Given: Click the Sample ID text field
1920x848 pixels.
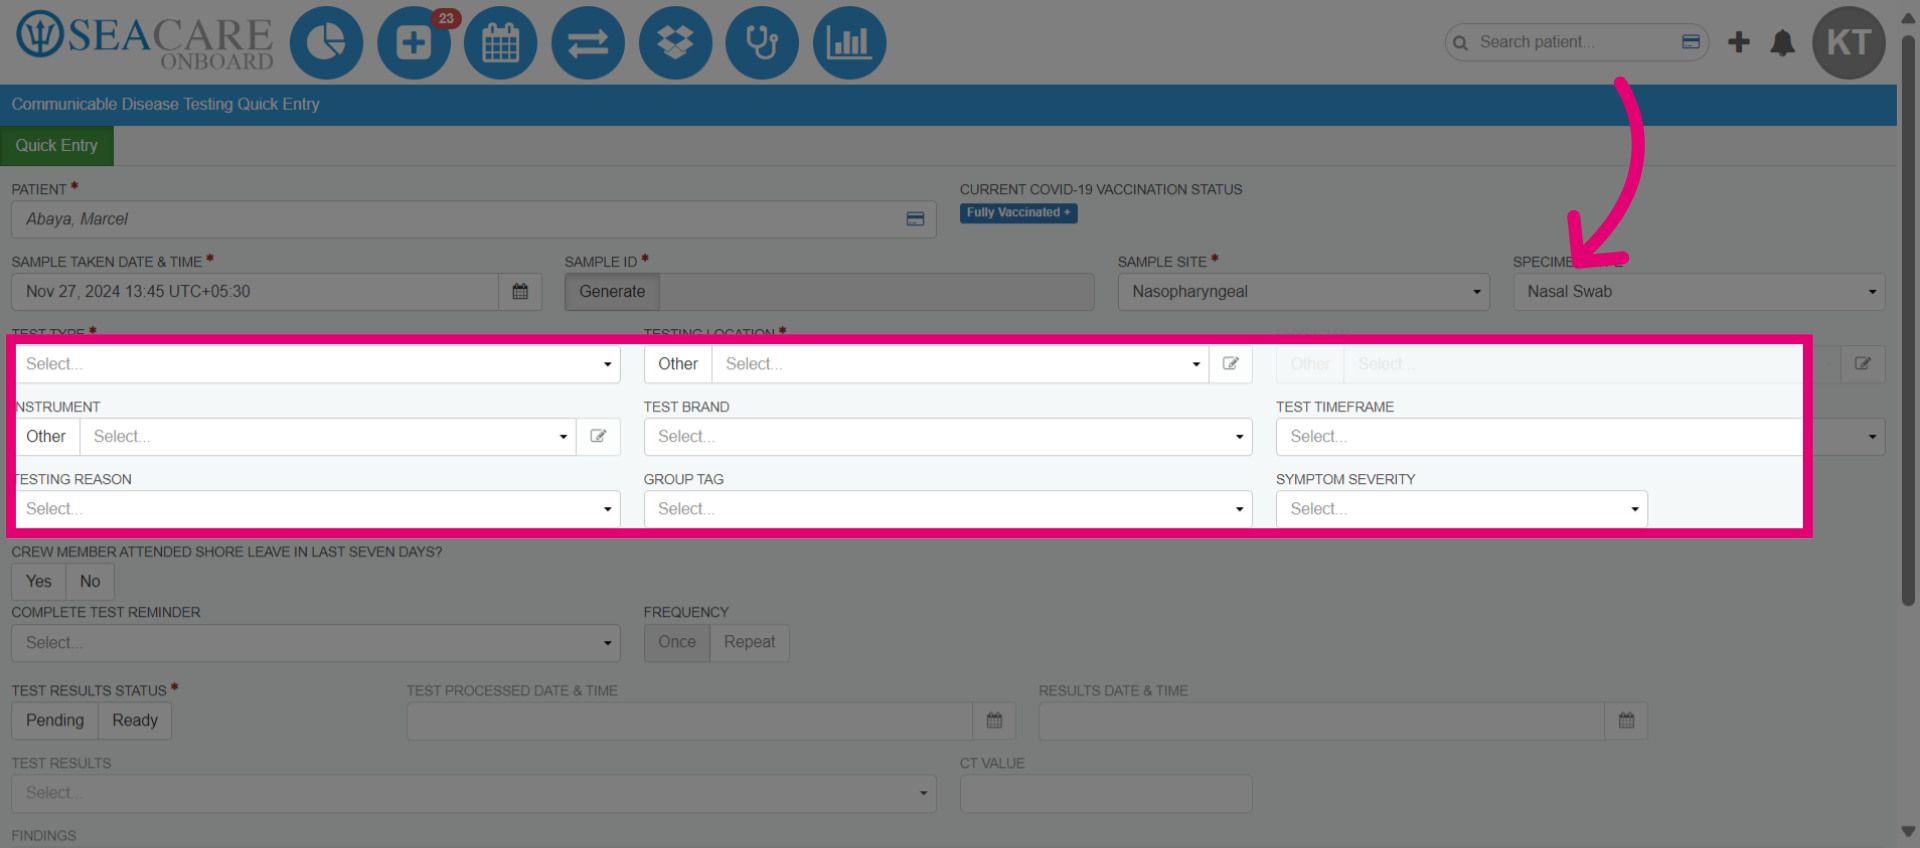Looking at the screenshot, I should tap(877, 292).
